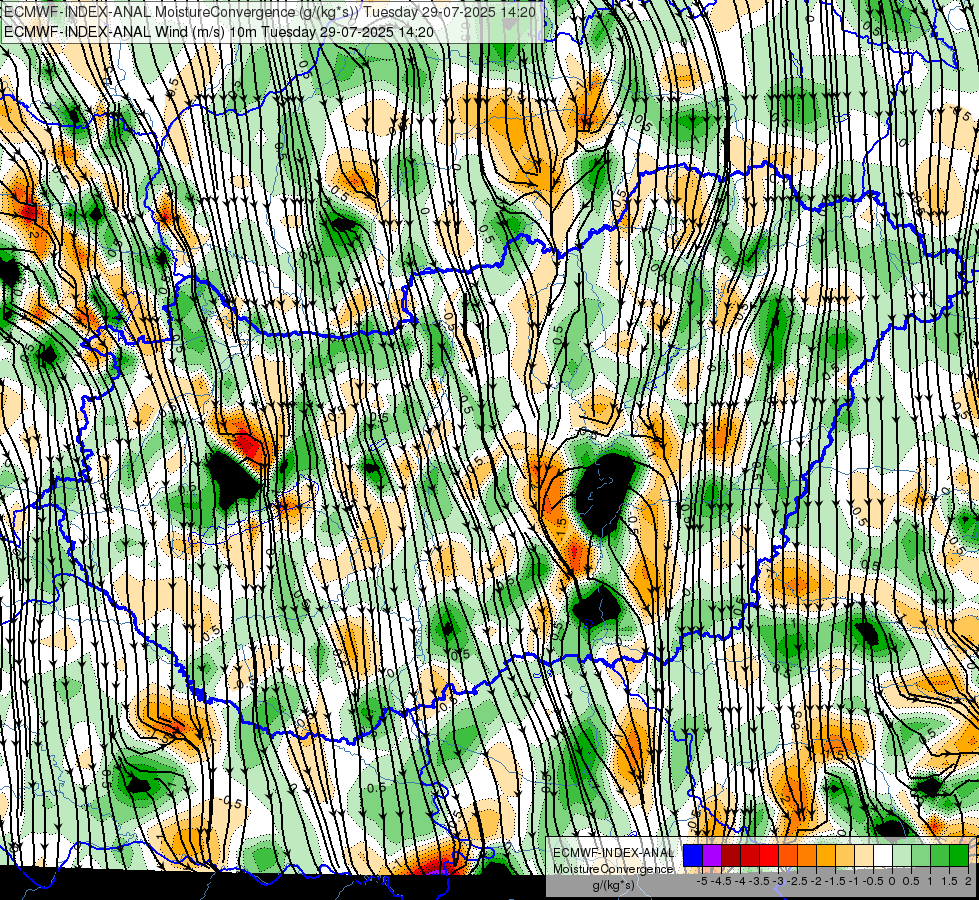The width and height of the screenshot is (979, 900).
Task: Click the purple legend swatch
Action: [x=712, y=855]
